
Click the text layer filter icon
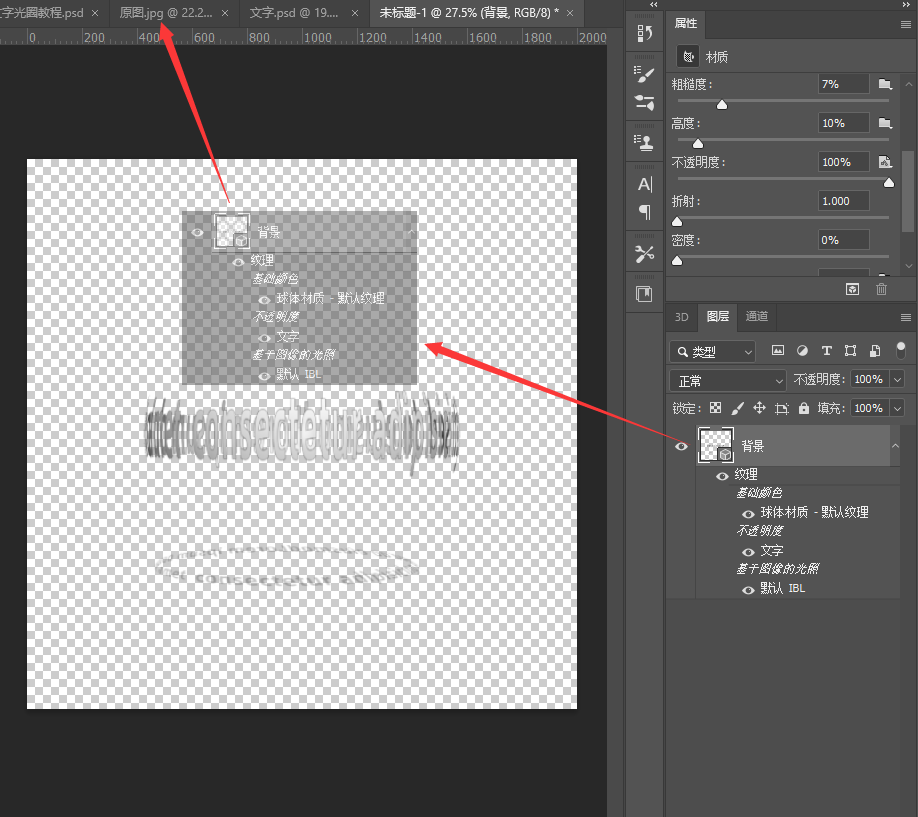pyautogui.click(x=826, y=351)
